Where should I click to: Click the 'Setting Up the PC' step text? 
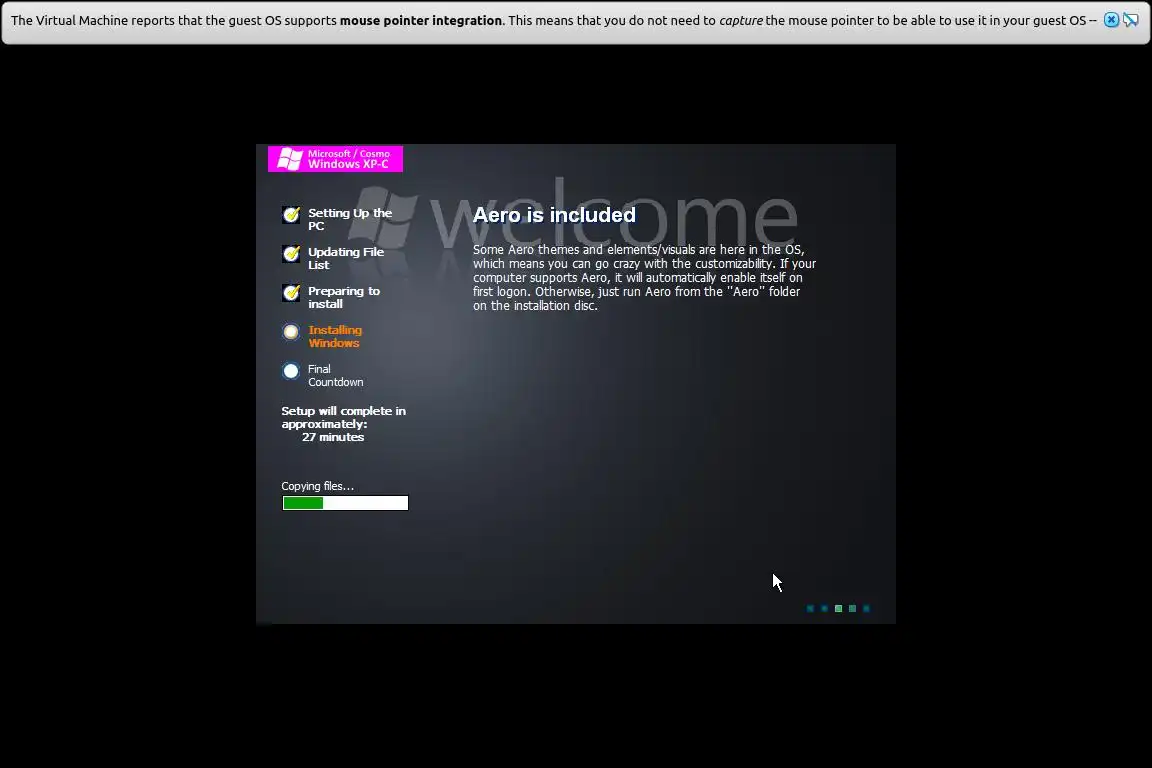350,219
